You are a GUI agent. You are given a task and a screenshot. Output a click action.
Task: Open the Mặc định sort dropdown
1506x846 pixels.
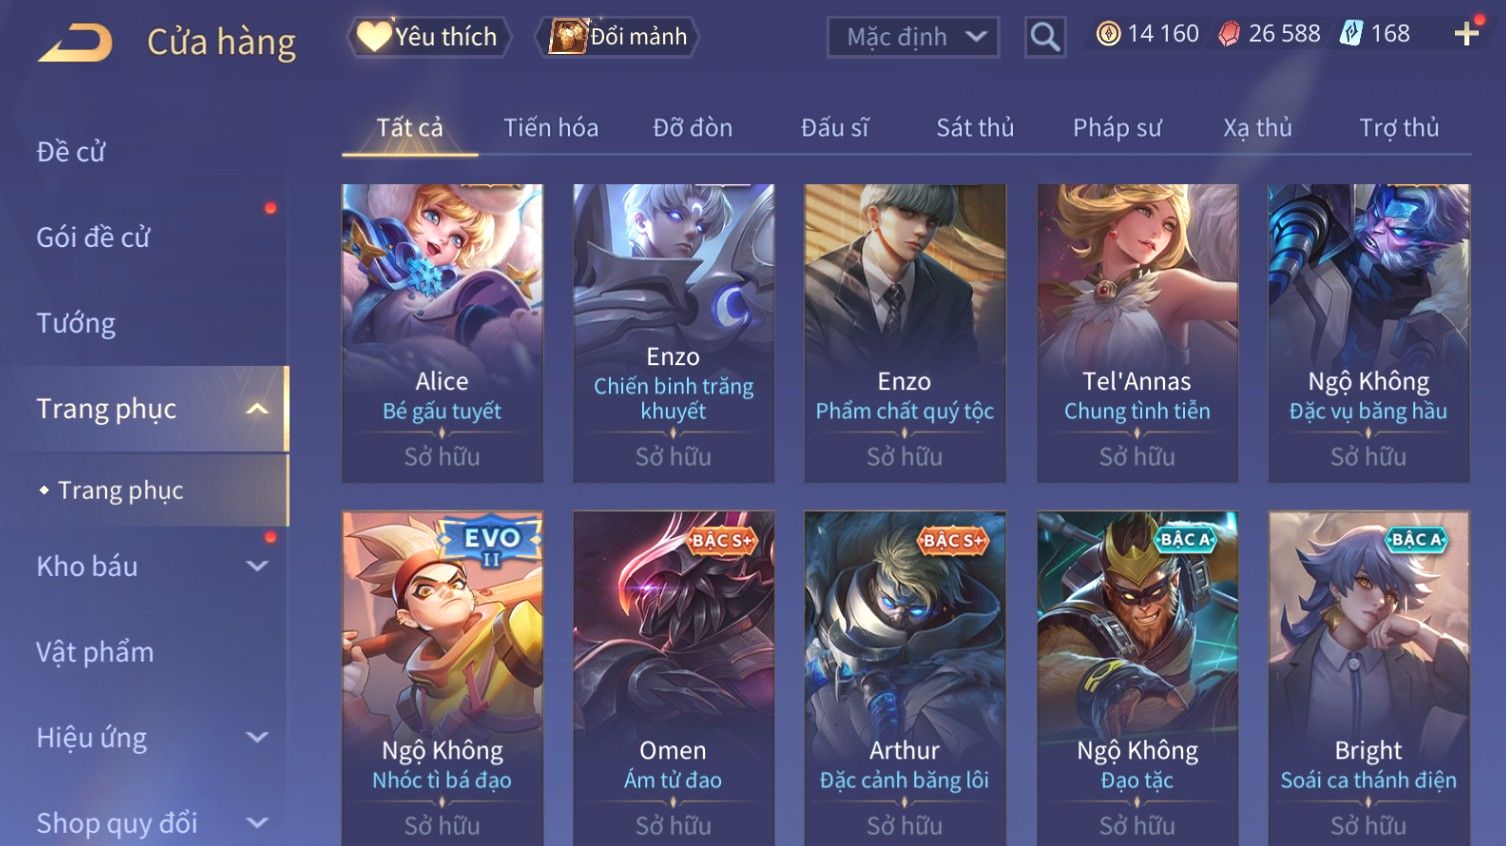click(913, 37)
